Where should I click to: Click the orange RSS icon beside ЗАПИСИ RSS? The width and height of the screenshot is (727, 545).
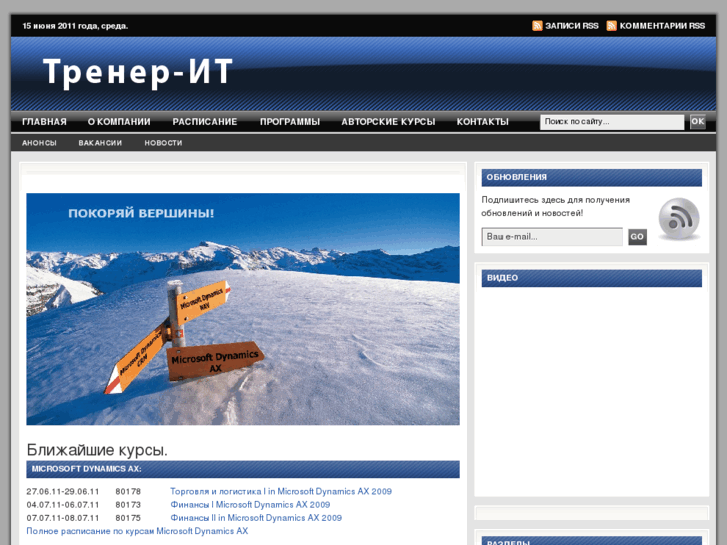point(537,26)
